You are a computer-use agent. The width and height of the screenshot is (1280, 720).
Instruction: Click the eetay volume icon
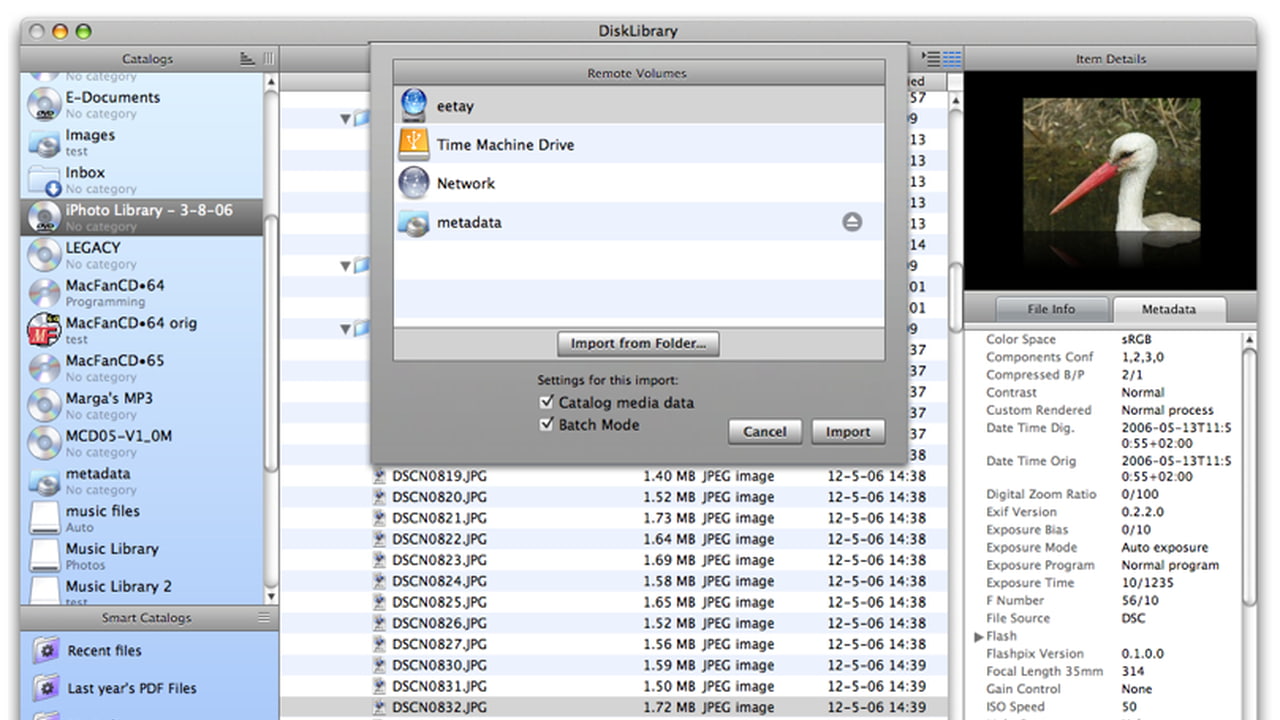(x=413, y=105)
